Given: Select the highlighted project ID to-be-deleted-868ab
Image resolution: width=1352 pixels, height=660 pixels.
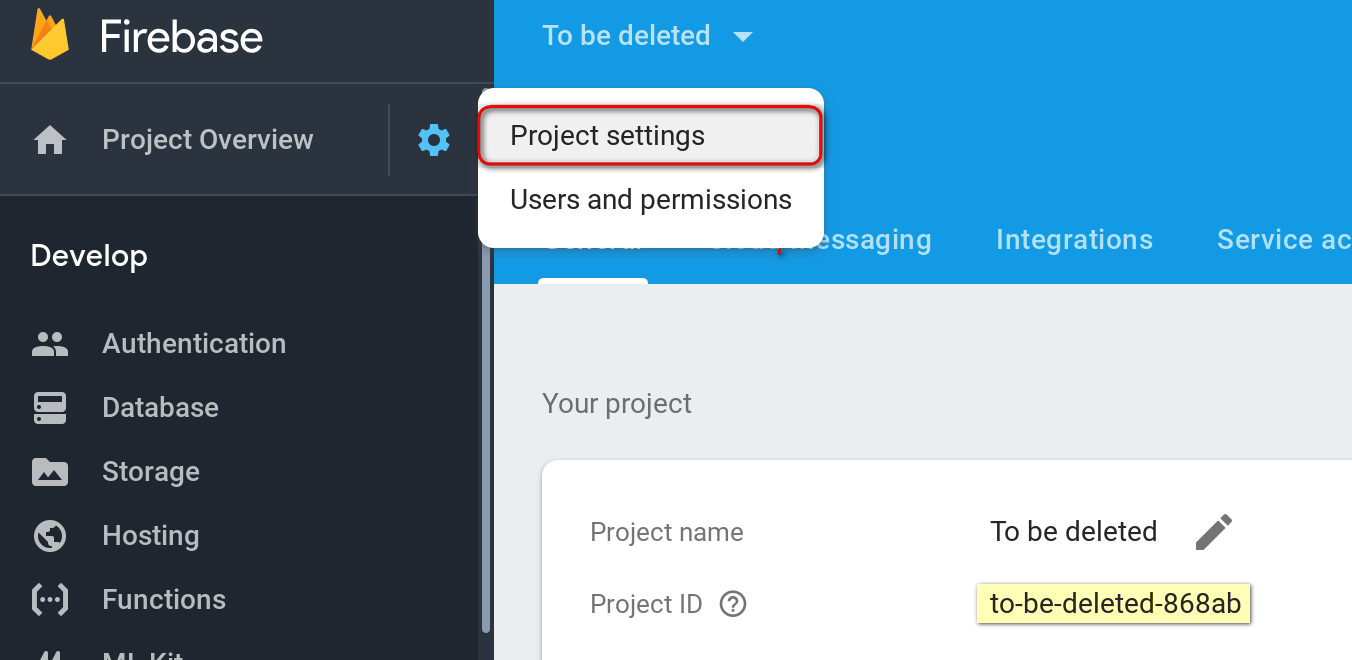Looking at the screenshot, I should tap(1112, 603).
